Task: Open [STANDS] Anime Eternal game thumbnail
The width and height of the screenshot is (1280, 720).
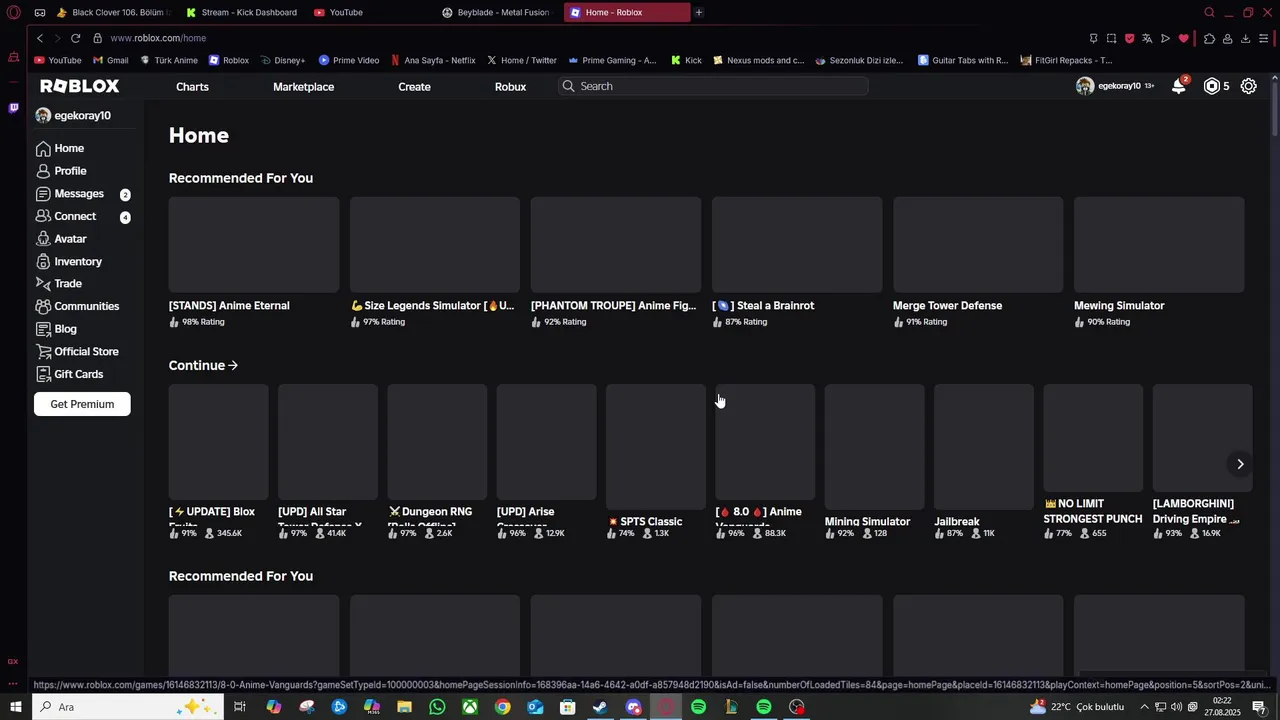Action: 254,245
